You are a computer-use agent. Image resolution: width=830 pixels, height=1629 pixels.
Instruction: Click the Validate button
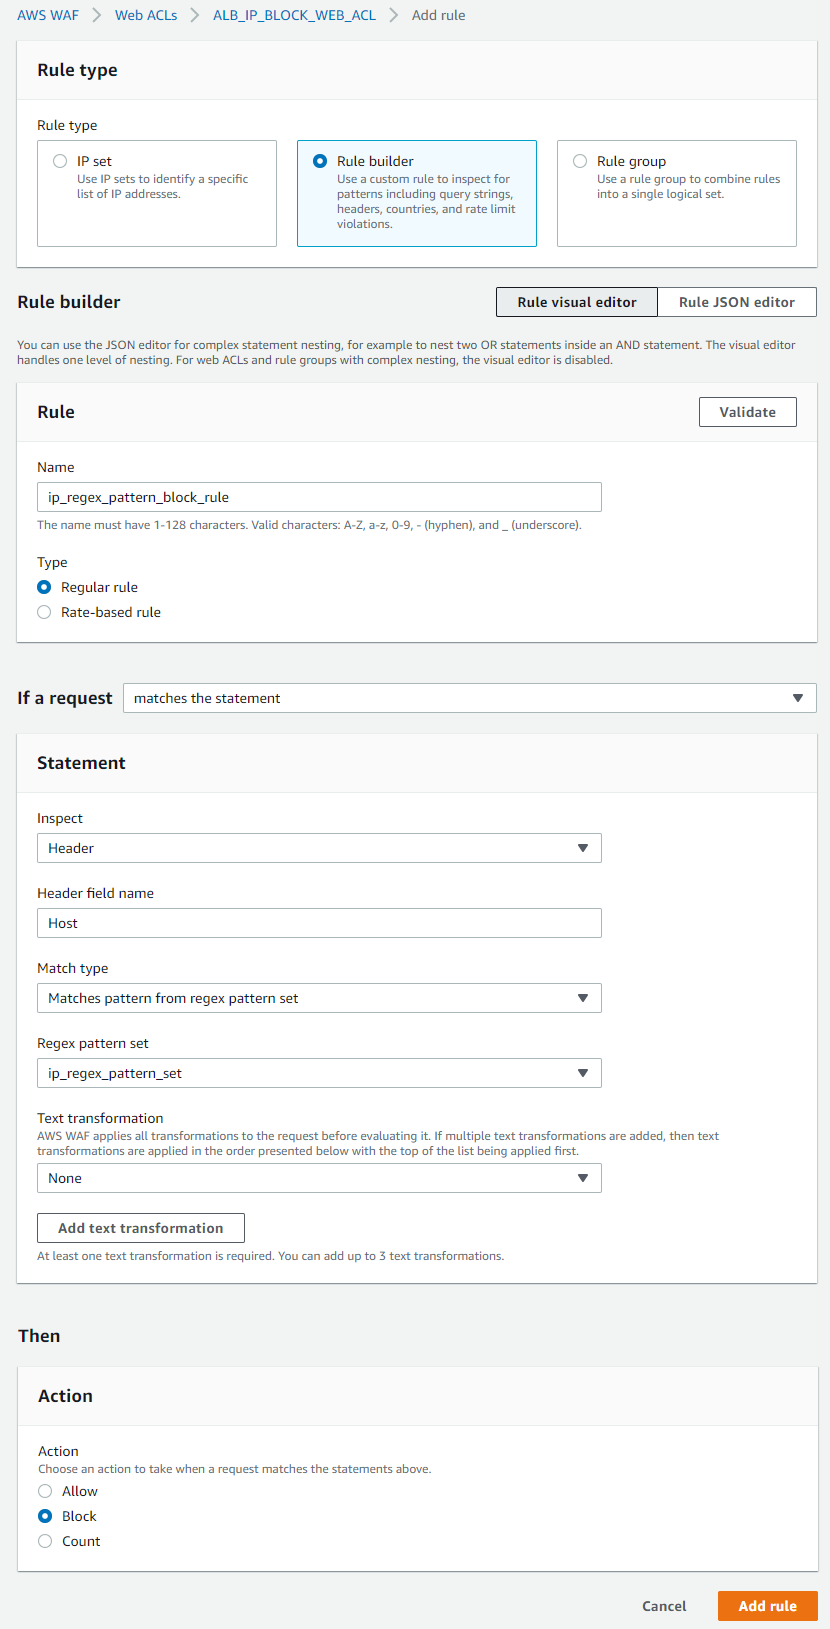pos(747,412)
